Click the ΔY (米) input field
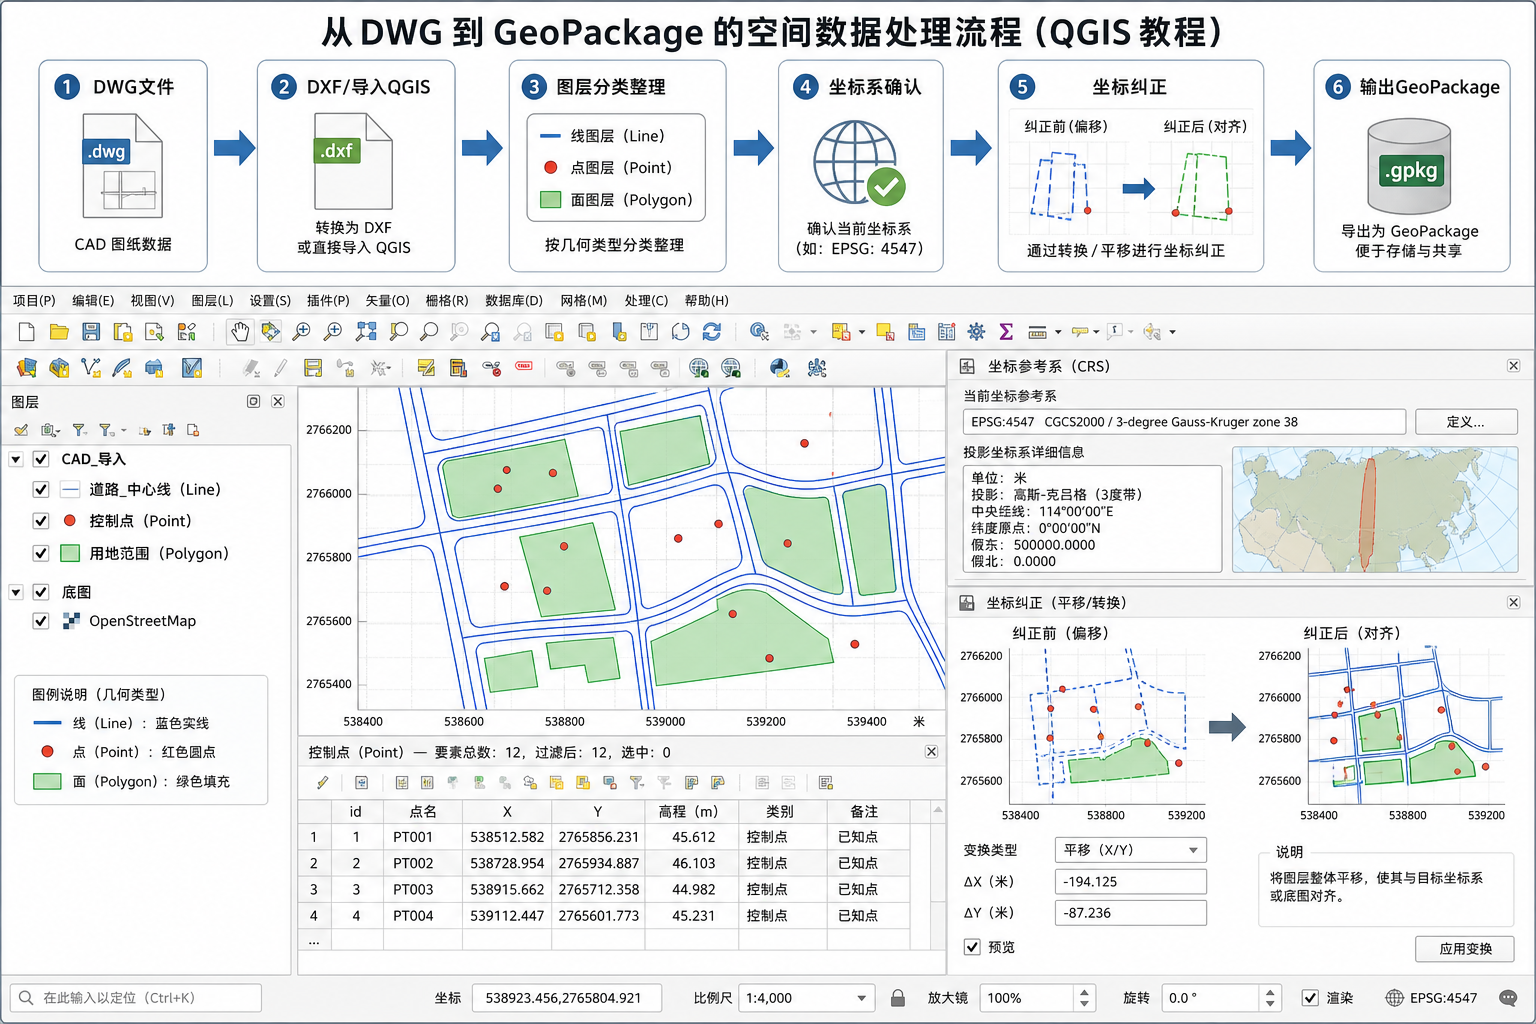 [1131, 913]
